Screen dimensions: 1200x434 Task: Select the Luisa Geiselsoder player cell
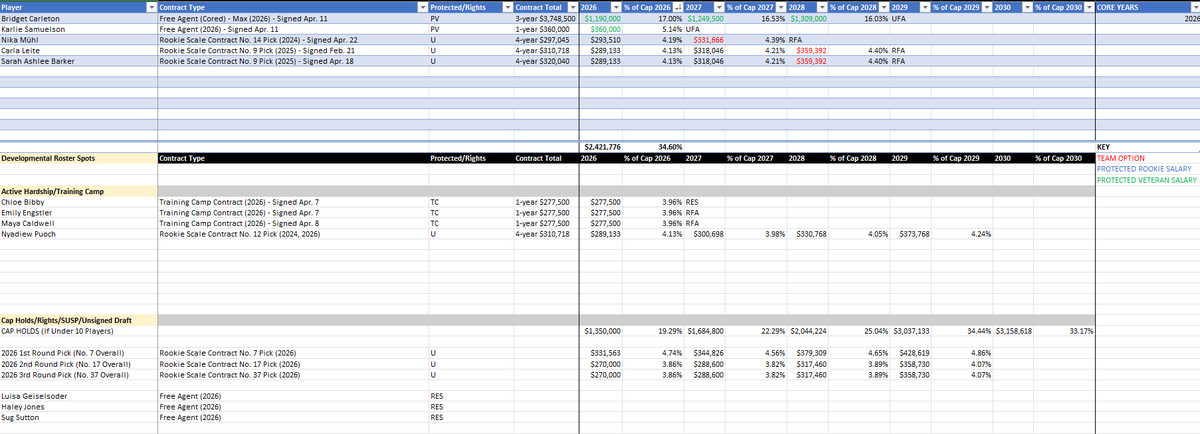tap(78, 396)
